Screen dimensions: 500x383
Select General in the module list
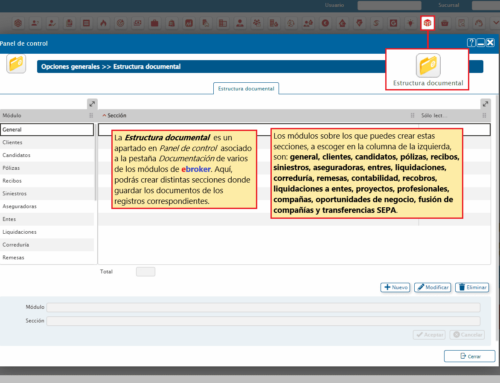click(x=47, y=129)
